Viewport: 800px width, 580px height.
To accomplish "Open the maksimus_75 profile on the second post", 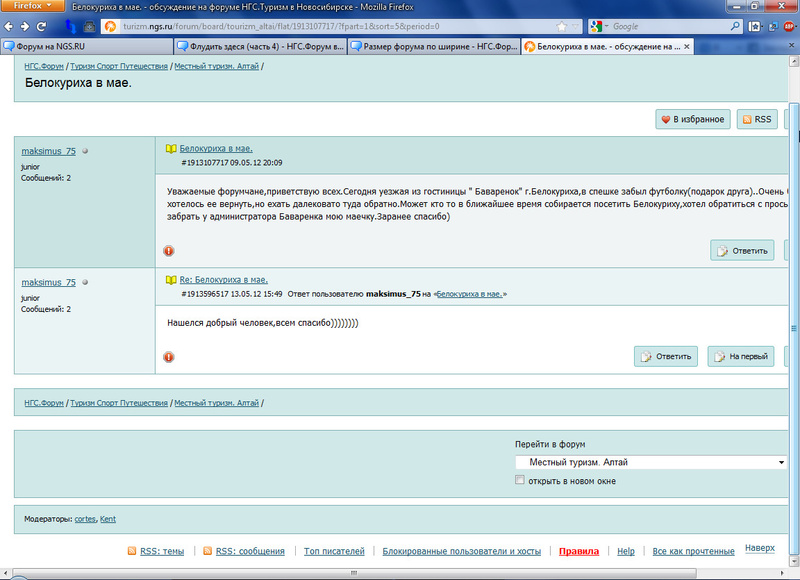I will (x=48, y=282).
